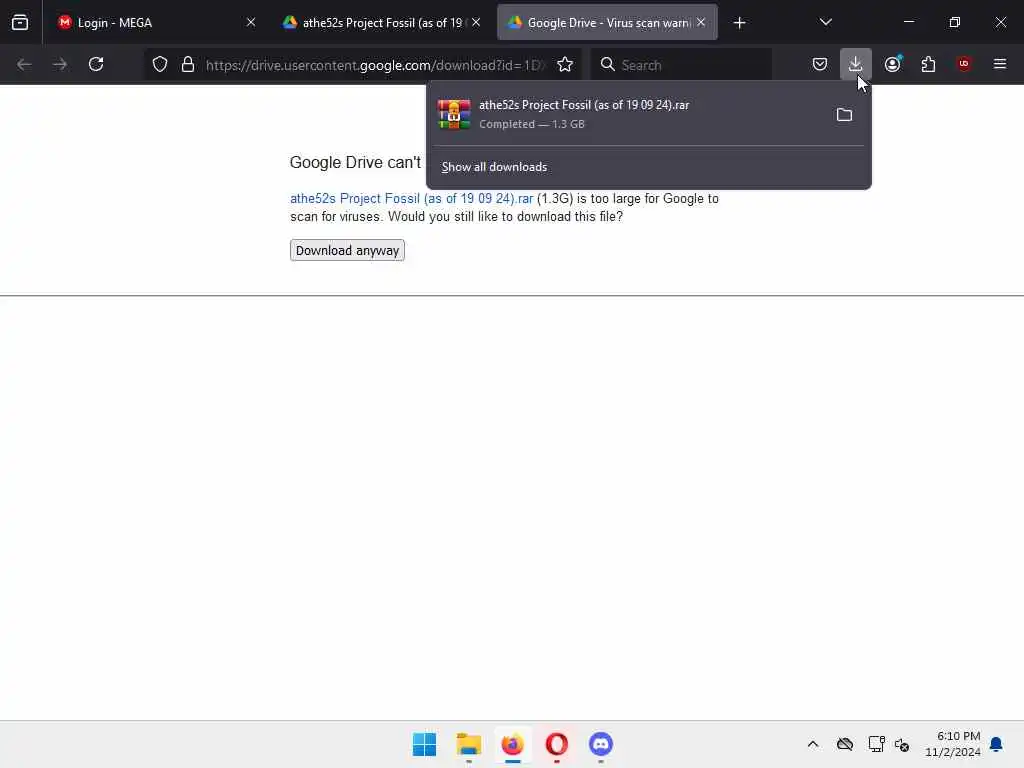Show downloaded rar file in folder
Screen dimensions: 1024x768
point(844,115)
